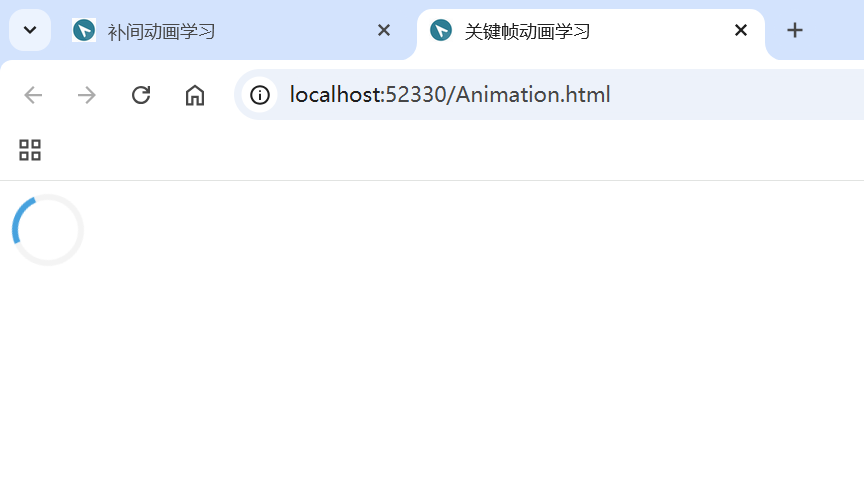Reload the current page
The height and width of the screenshot is (498, 864).
(141, 95)
